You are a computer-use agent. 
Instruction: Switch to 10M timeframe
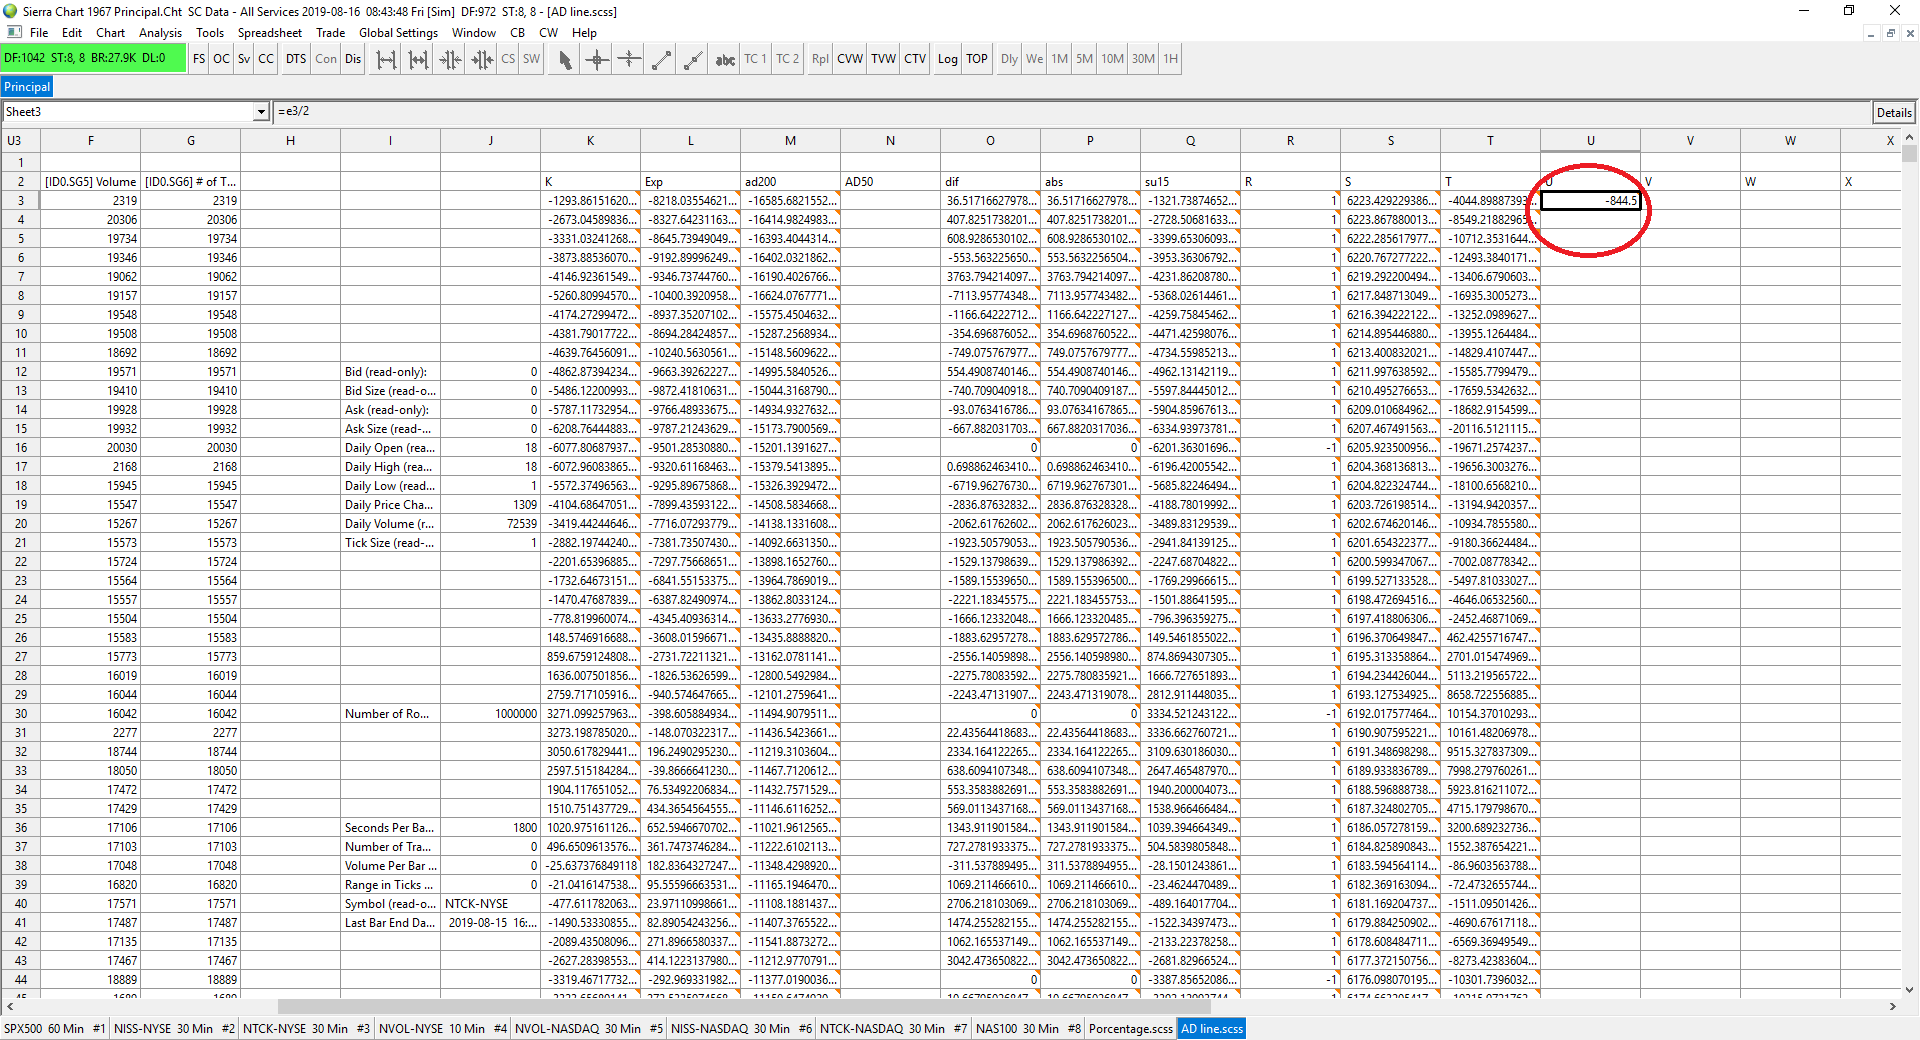tap(1113, 59)
